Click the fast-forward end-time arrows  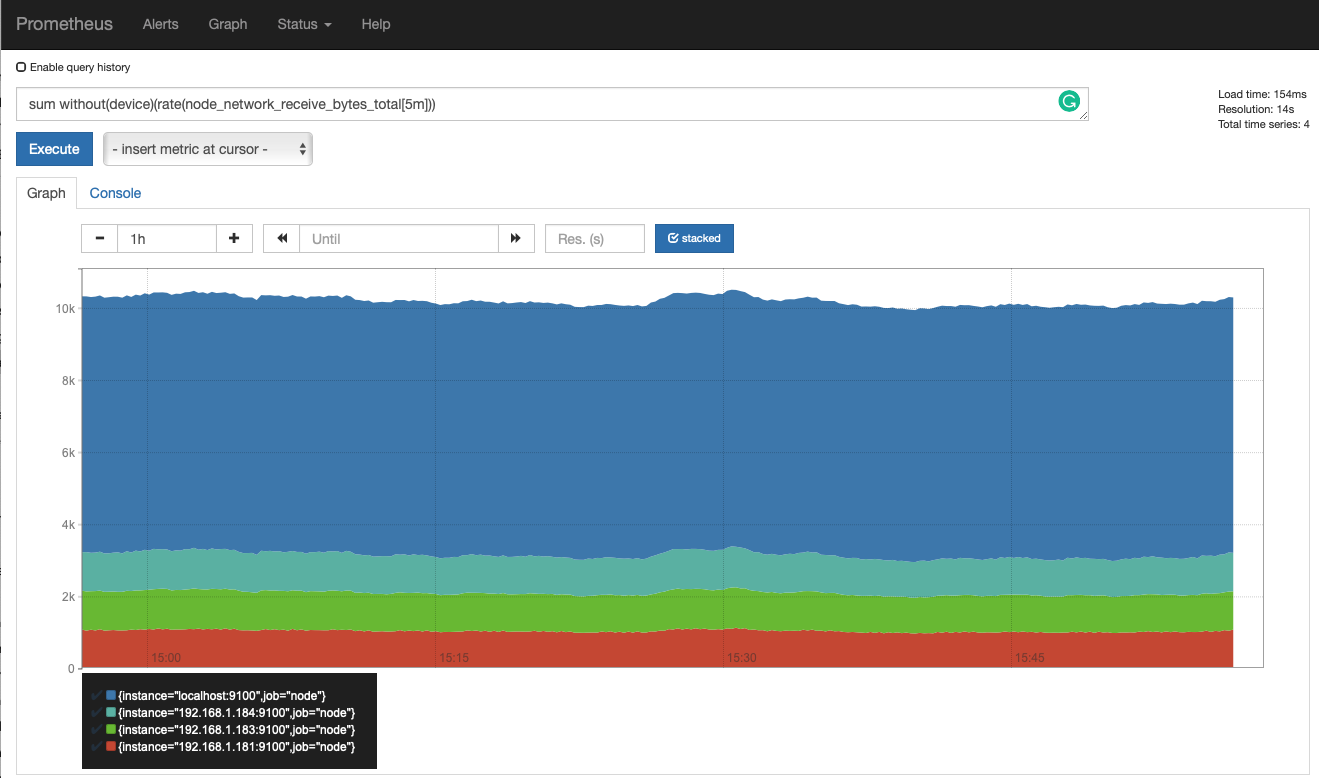coord(516,239)
